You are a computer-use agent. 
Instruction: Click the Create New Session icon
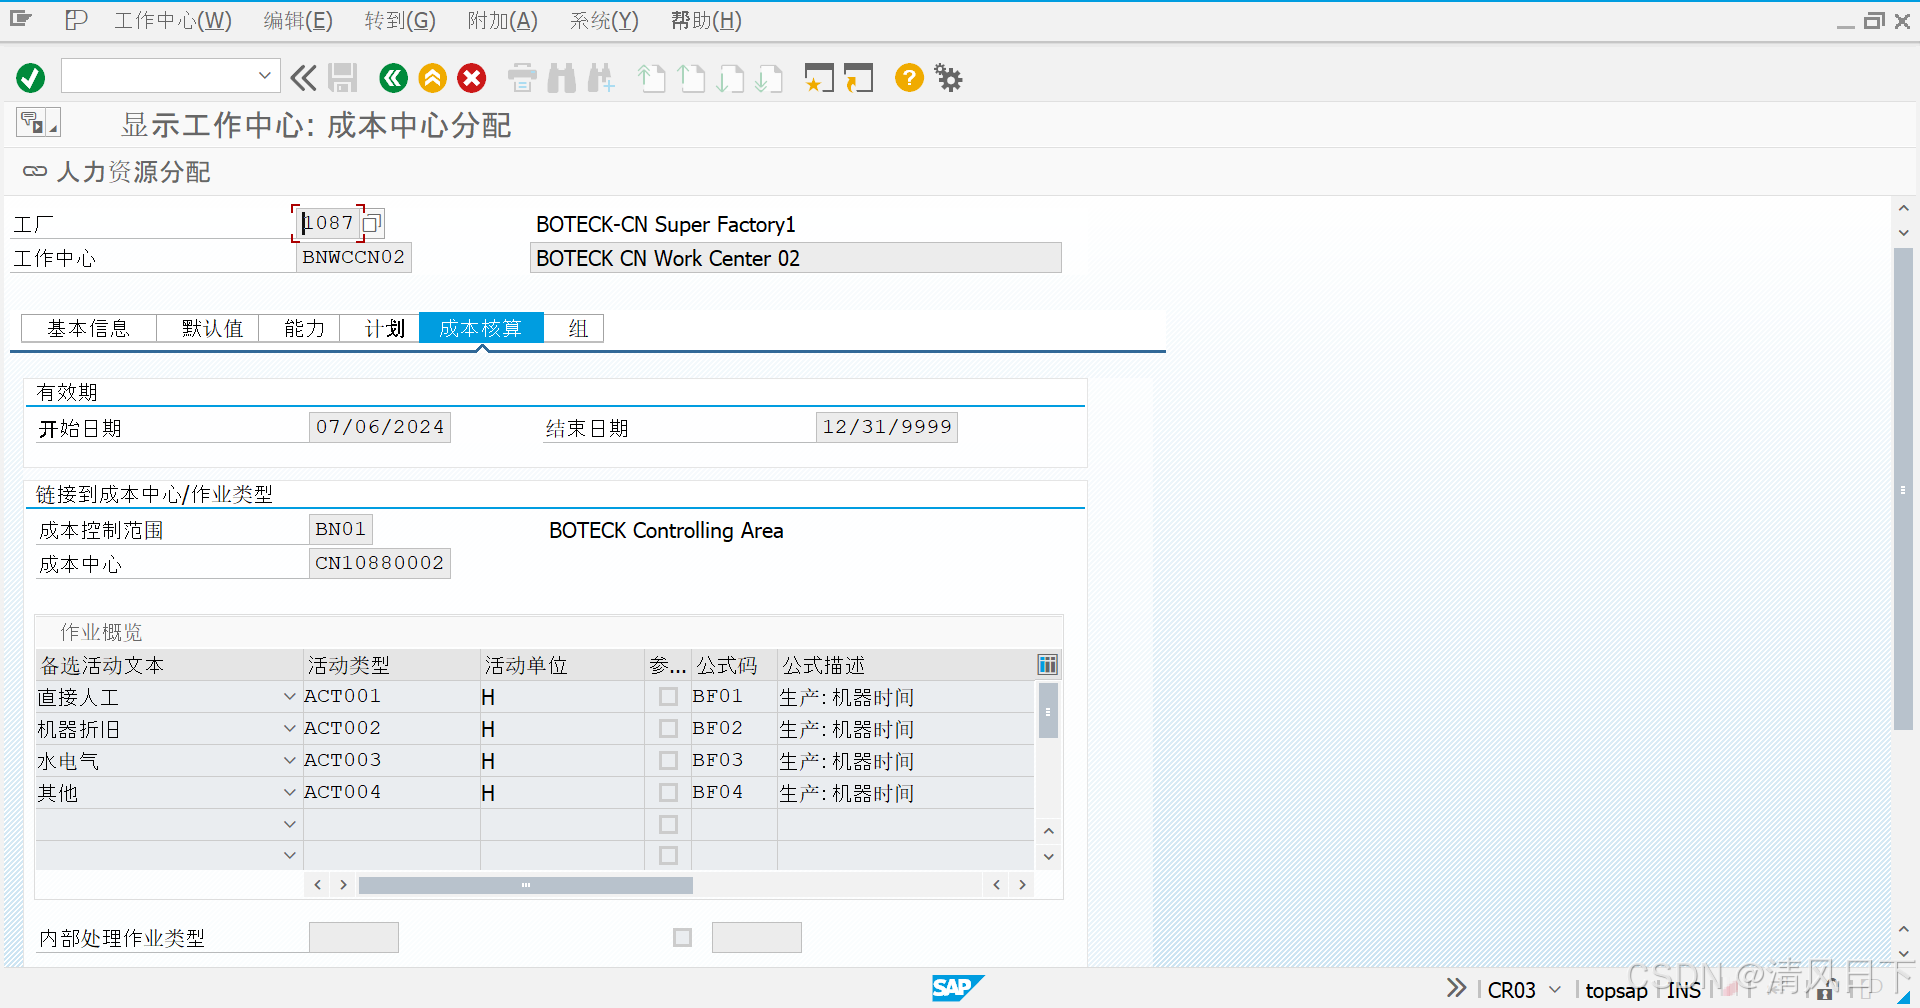tap(819, 77)
